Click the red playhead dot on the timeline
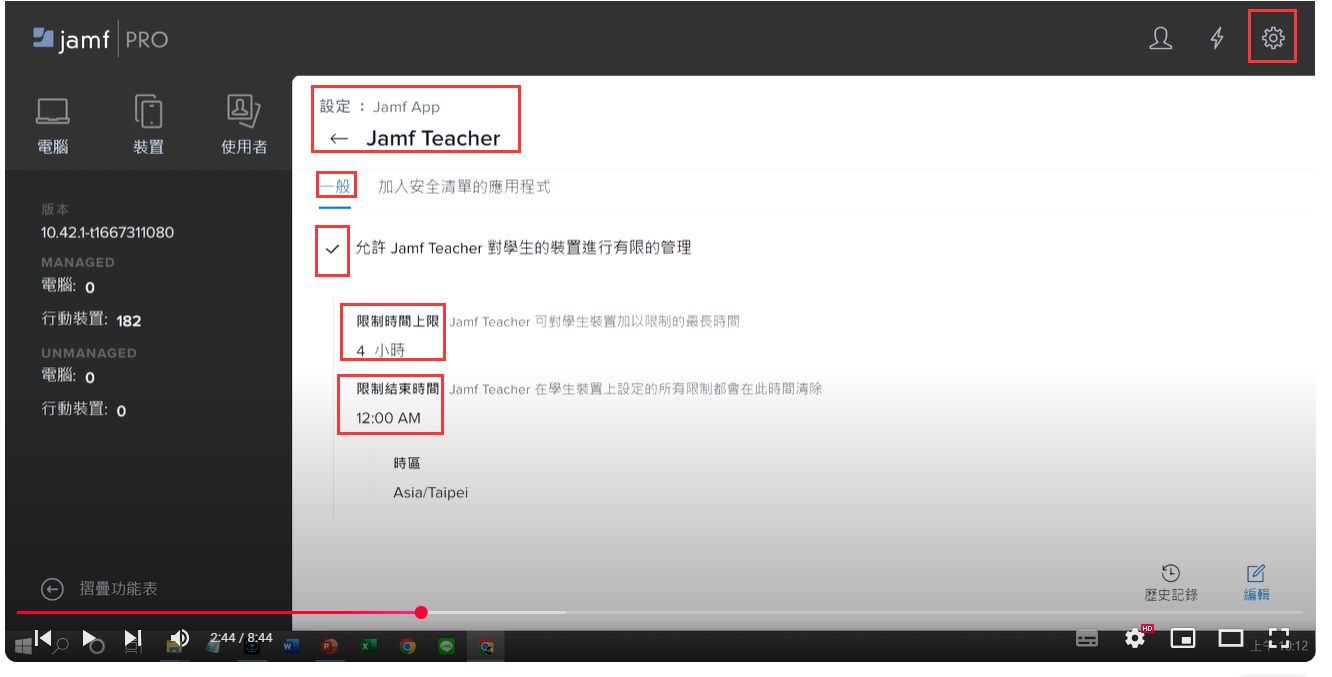Screen dimensions: 1332x677 click(421, 612)
